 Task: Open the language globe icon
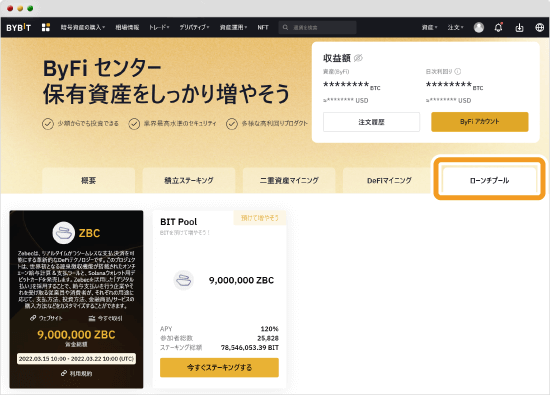[539, 27]
